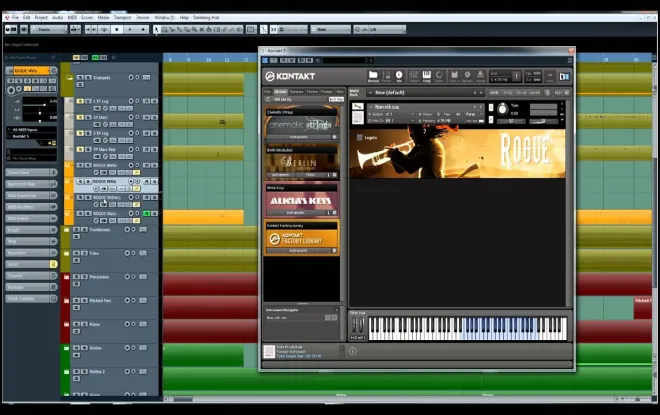The image size is (660, 415).
Task: Click the Kontakt Purge icon
Action: (480, 76)
